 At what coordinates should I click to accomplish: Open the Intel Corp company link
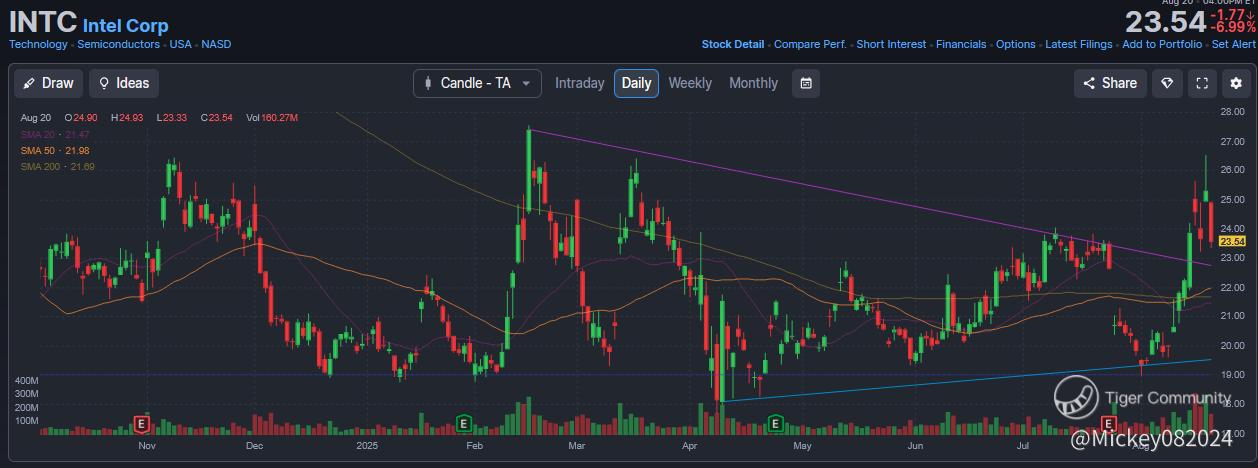pyautogui.click(x=125, y=26)
